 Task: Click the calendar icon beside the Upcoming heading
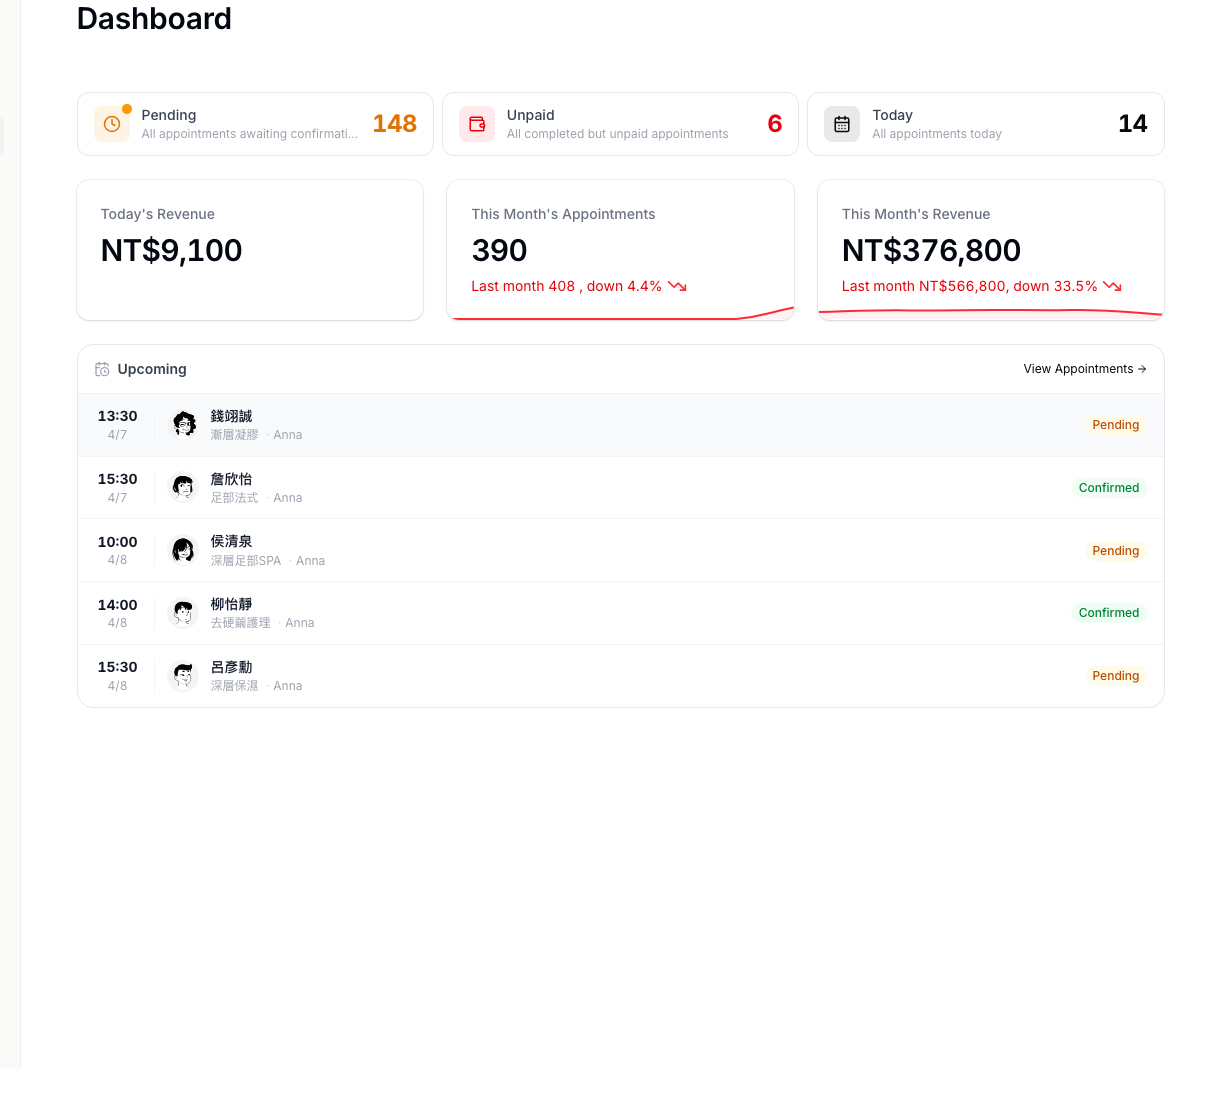click(x=102, y=368)
